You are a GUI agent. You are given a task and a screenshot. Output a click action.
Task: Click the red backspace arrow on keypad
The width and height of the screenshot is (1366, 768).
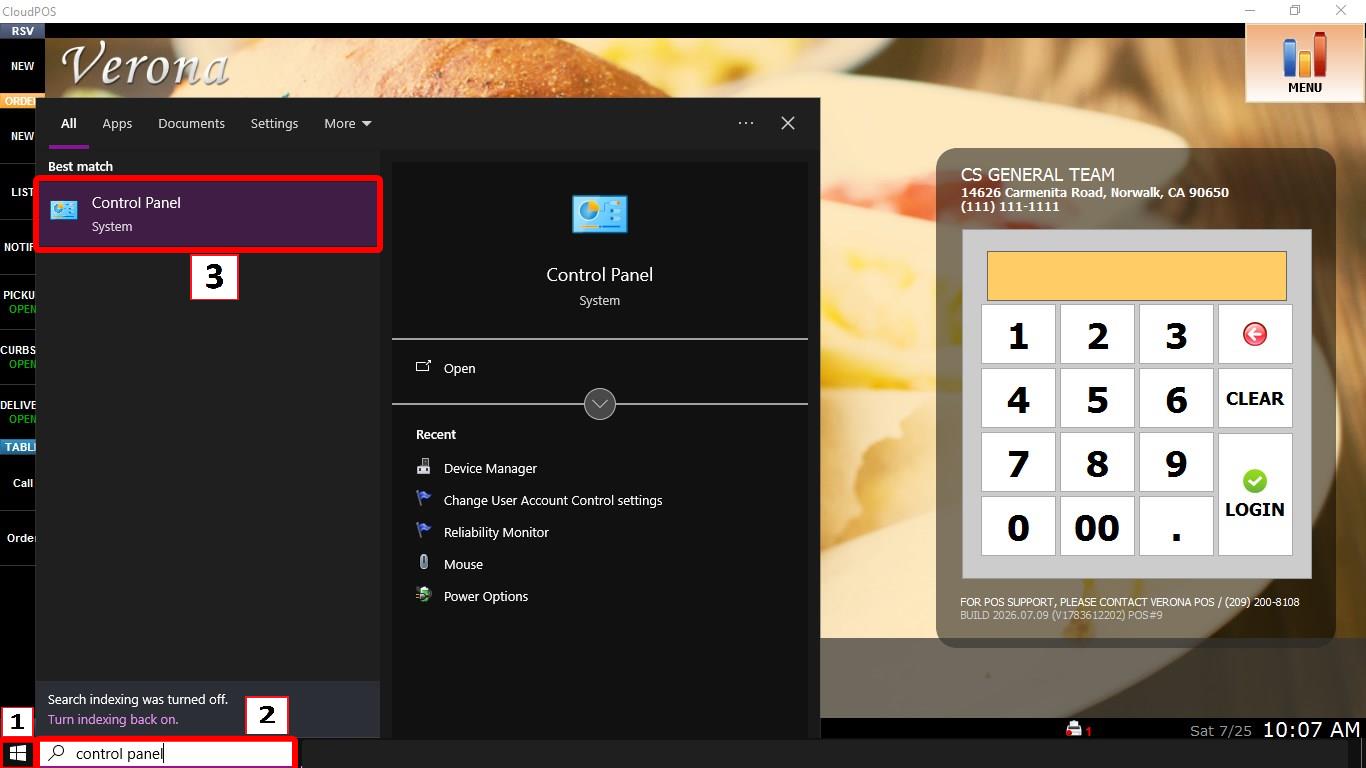coord(1255,334)
